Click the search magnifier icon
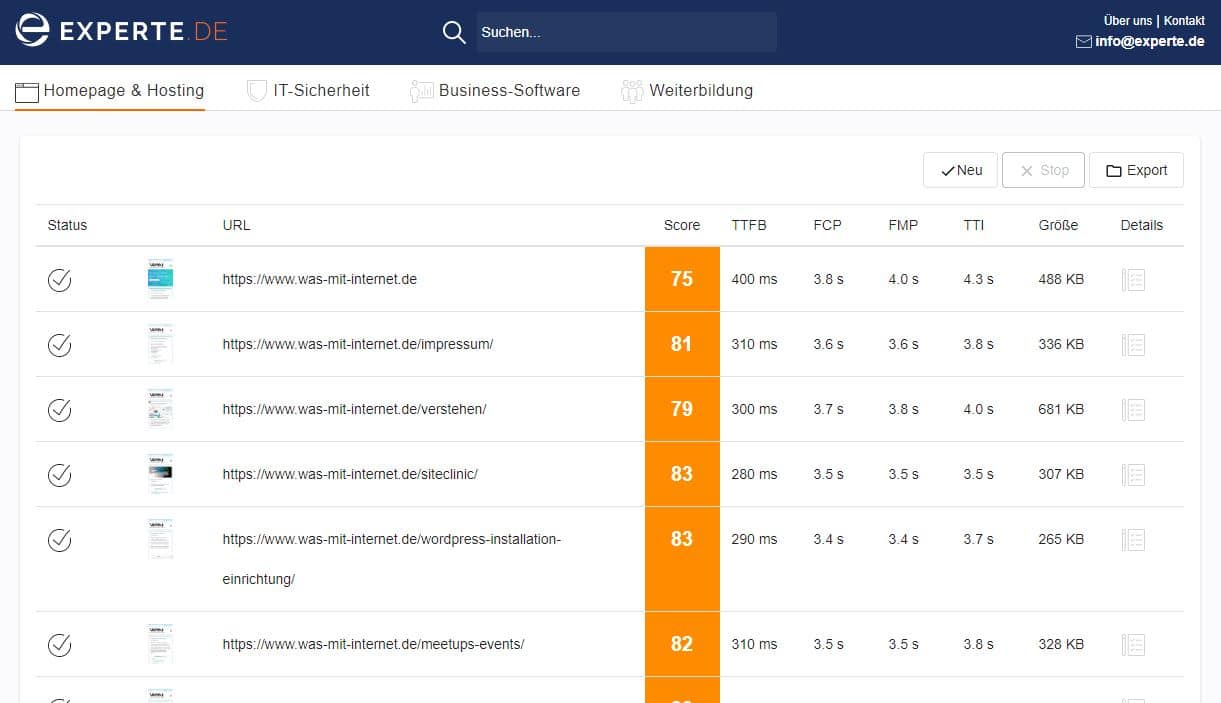This screenshot has height=703, width=1221. (454, 32)
